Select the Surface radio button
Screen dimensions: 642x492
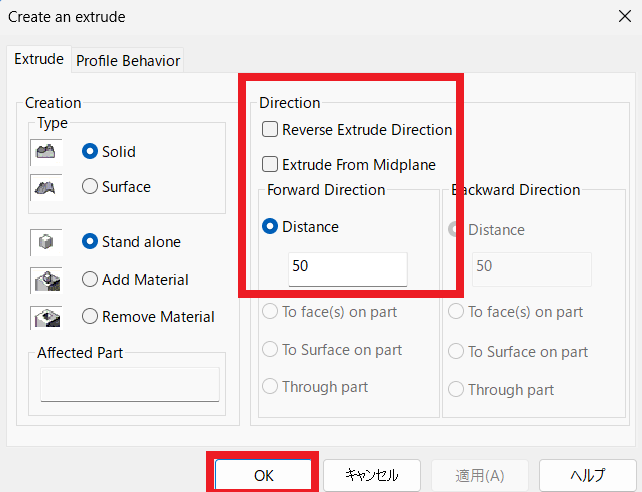(x=90, y=187)
